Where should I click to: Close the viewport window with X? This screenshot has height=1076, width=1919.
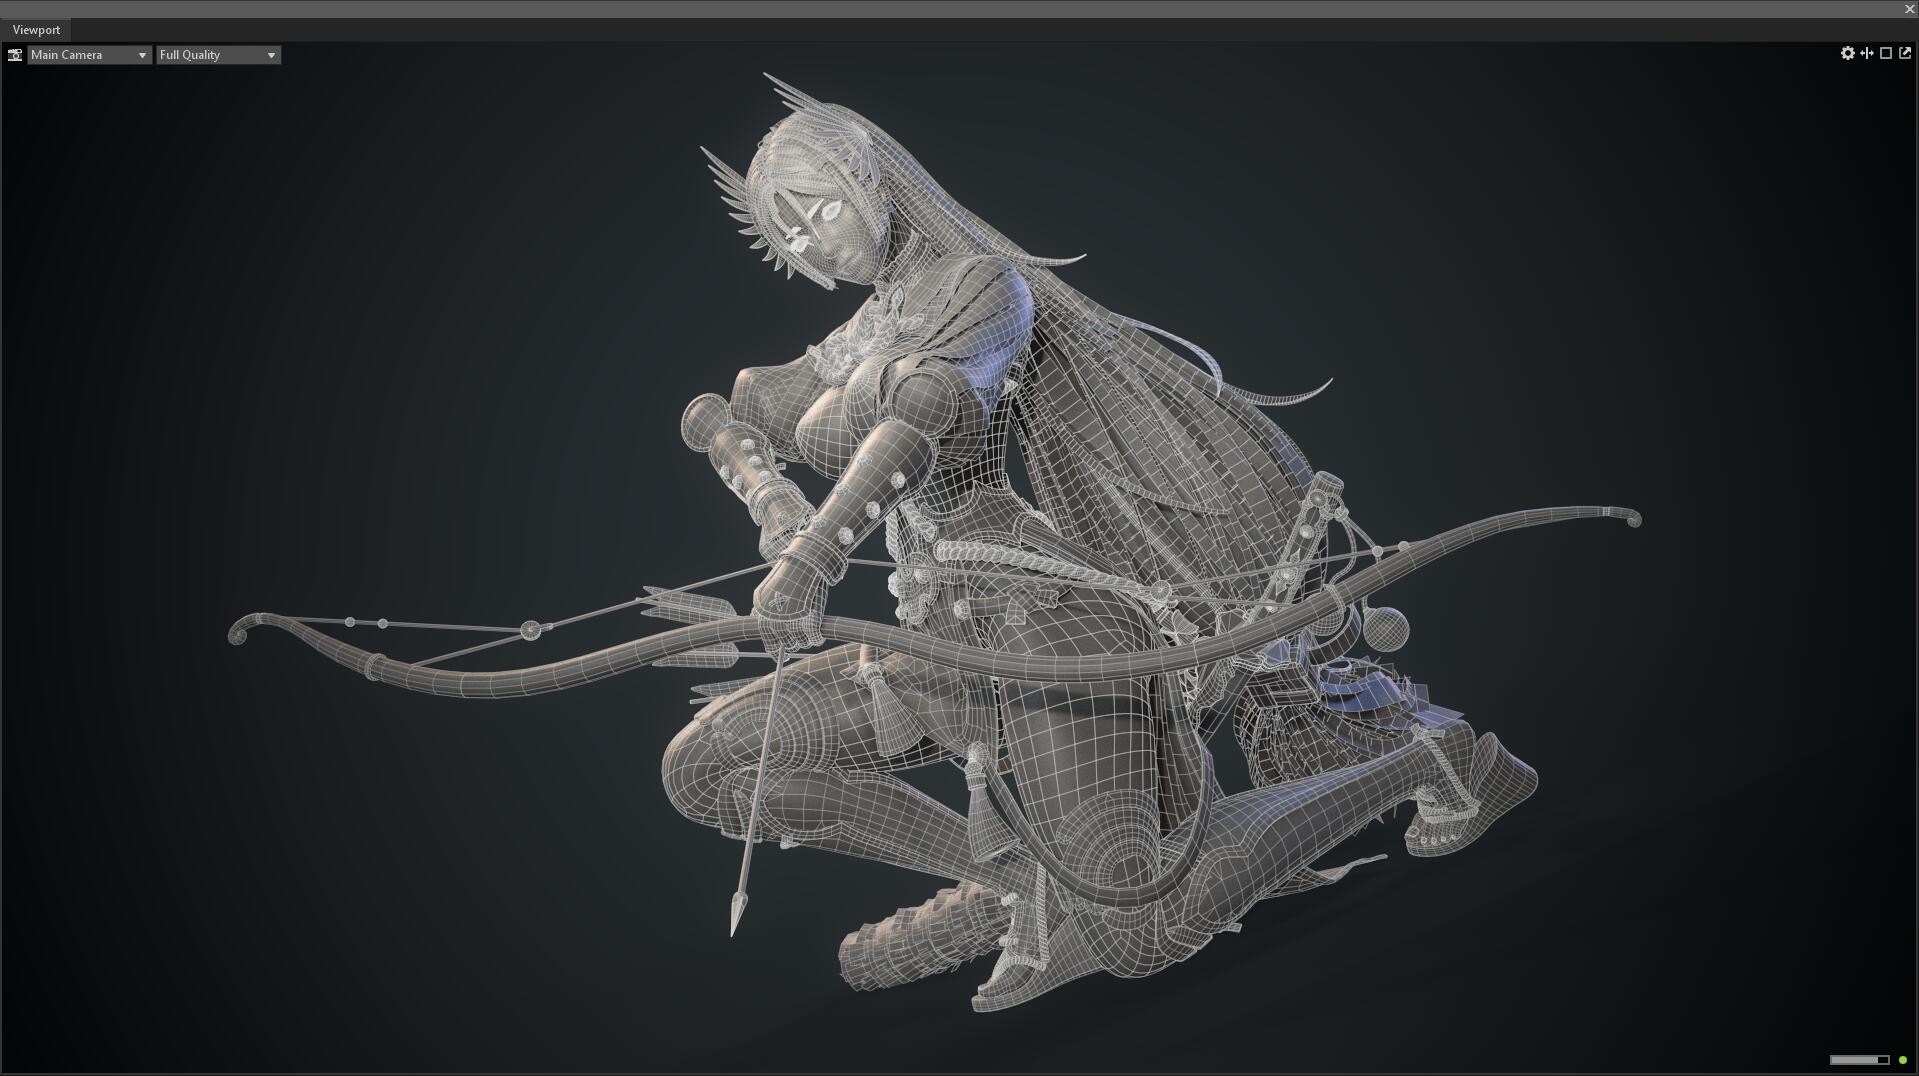(x=1909, y=9)
